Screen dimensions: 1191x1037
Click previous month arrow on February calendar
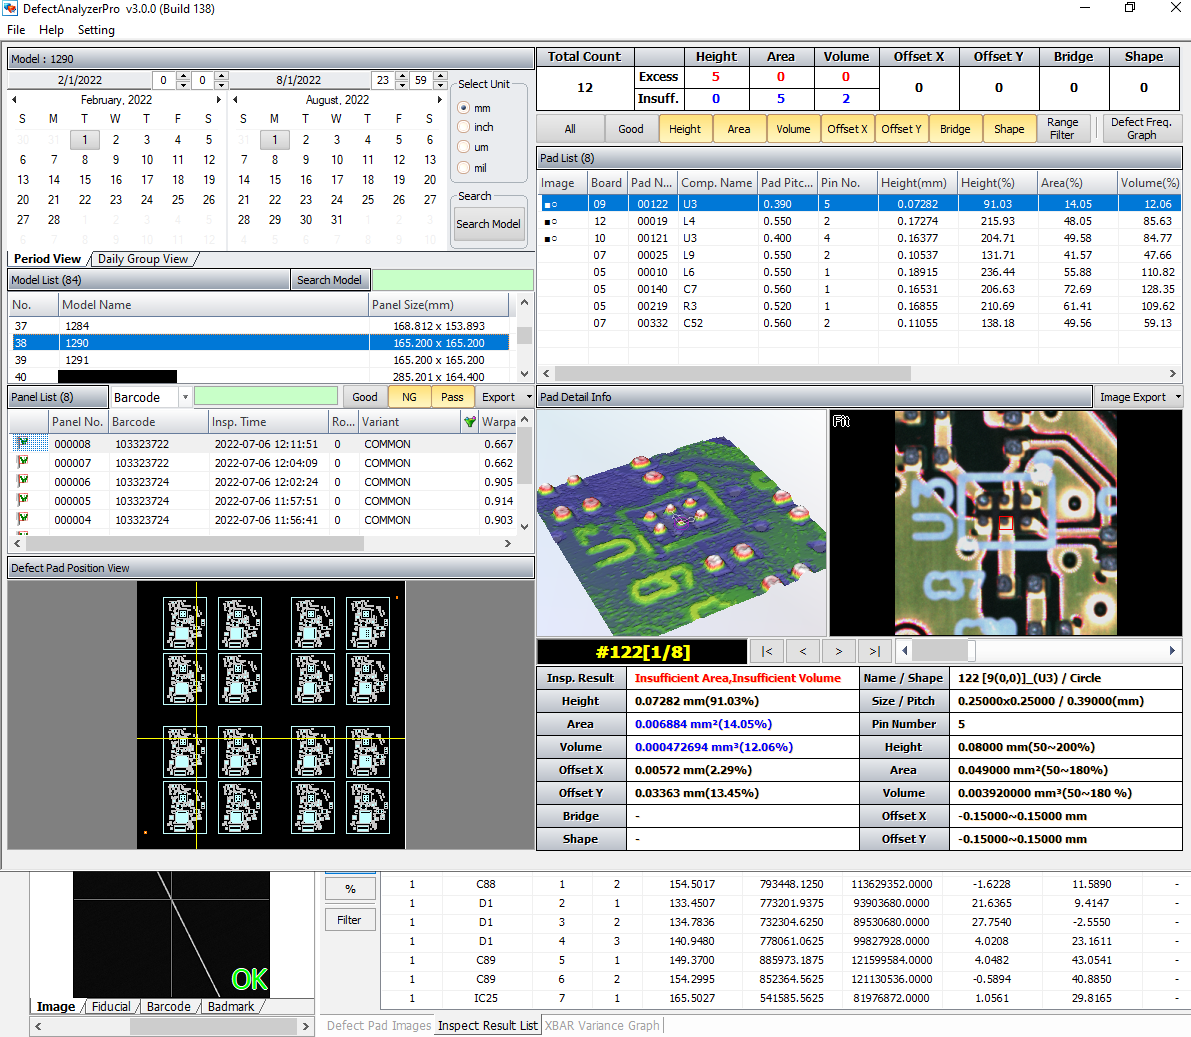point(12,99)
